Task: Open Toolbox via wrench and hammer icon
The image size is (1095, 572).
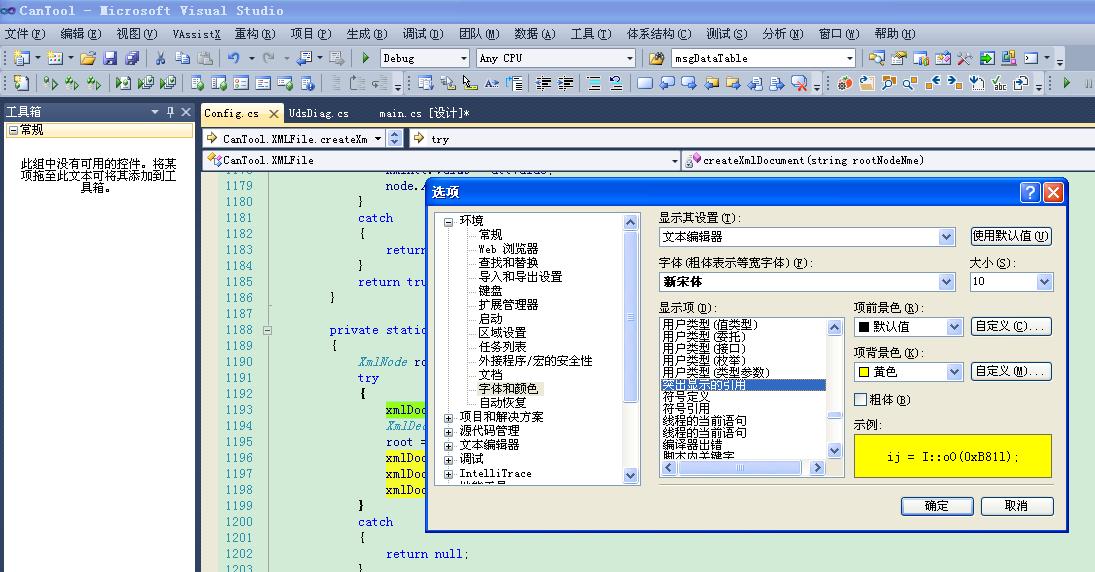Action: click(x=965, y=58)
